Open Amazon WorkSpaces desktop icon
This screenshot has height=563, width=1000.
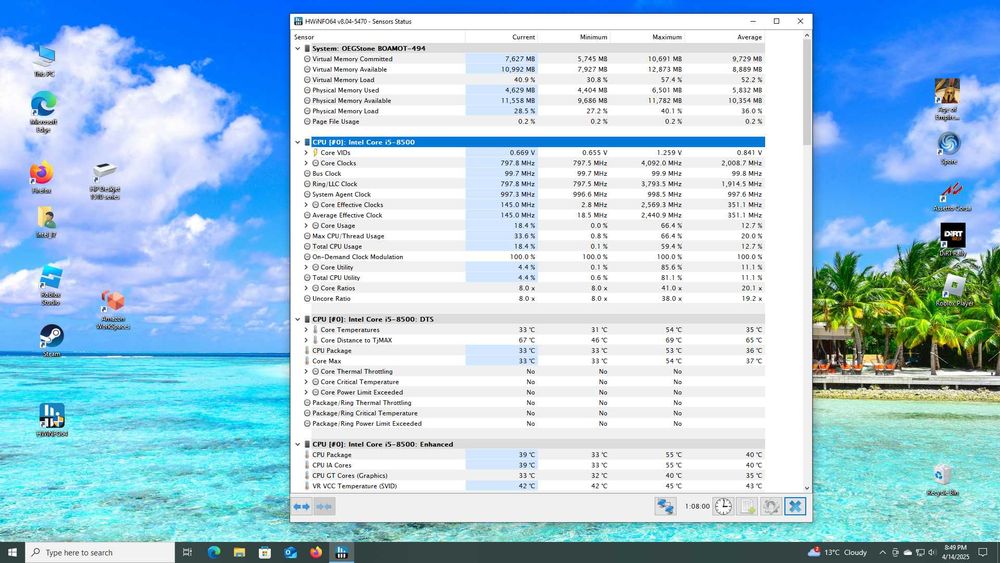113,310
